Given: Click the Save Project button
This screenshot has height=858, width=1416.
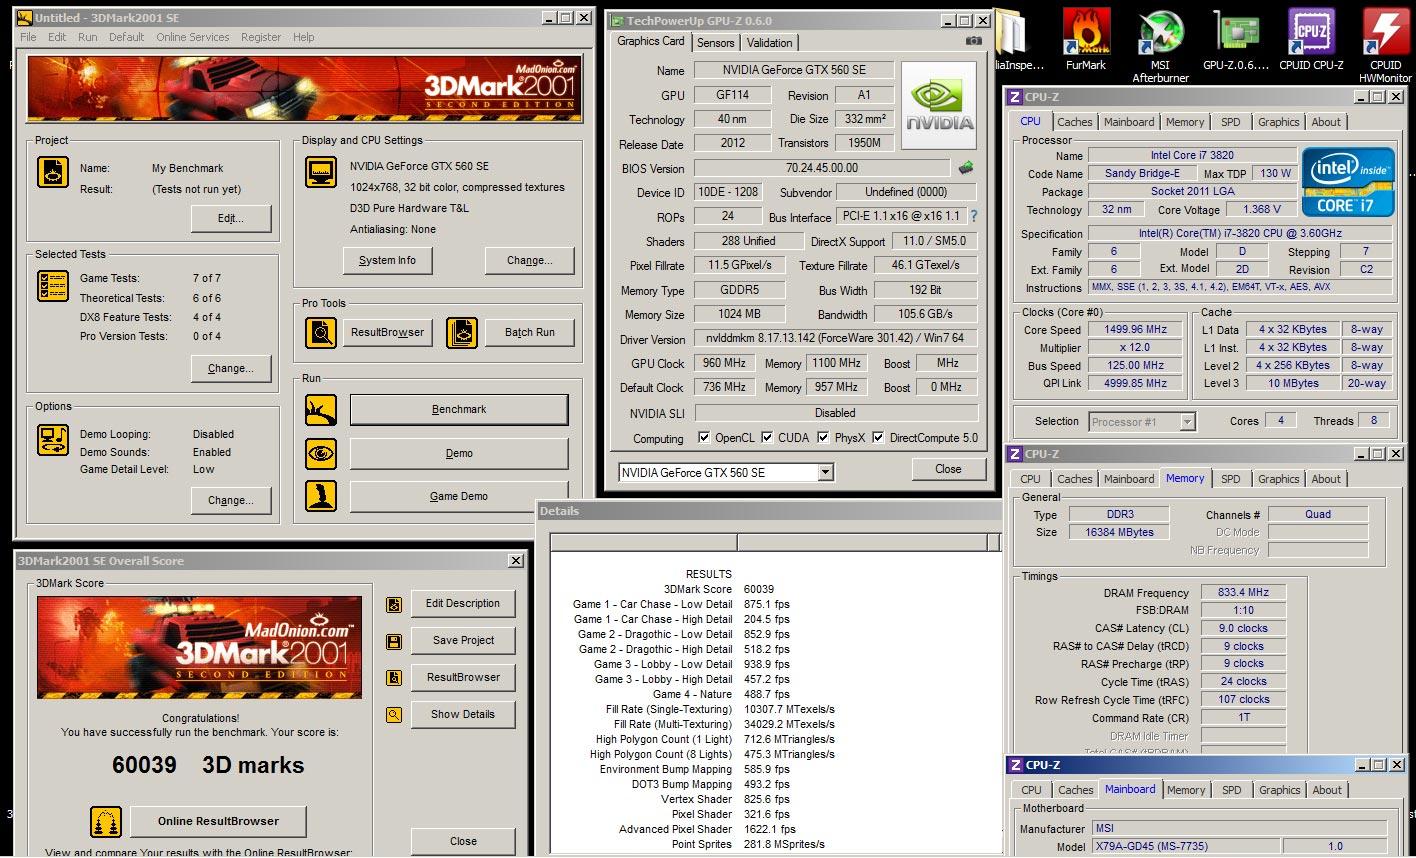Looking at the screenshot, I should tap(463, 640).
